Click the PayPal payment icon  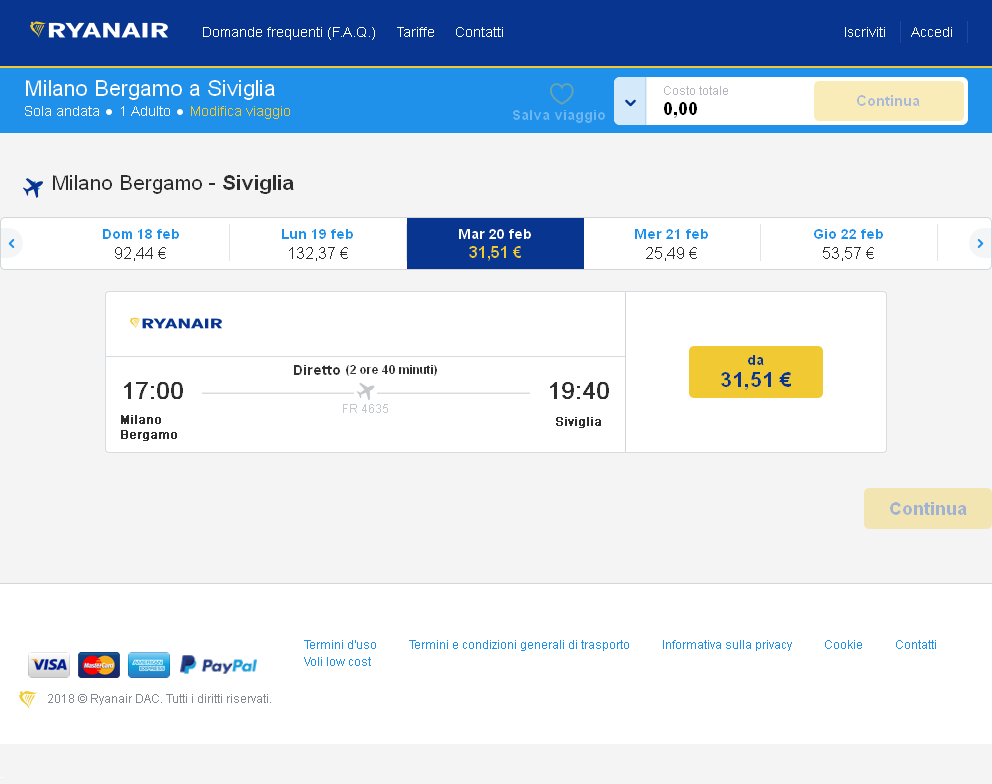click(218, 665)
